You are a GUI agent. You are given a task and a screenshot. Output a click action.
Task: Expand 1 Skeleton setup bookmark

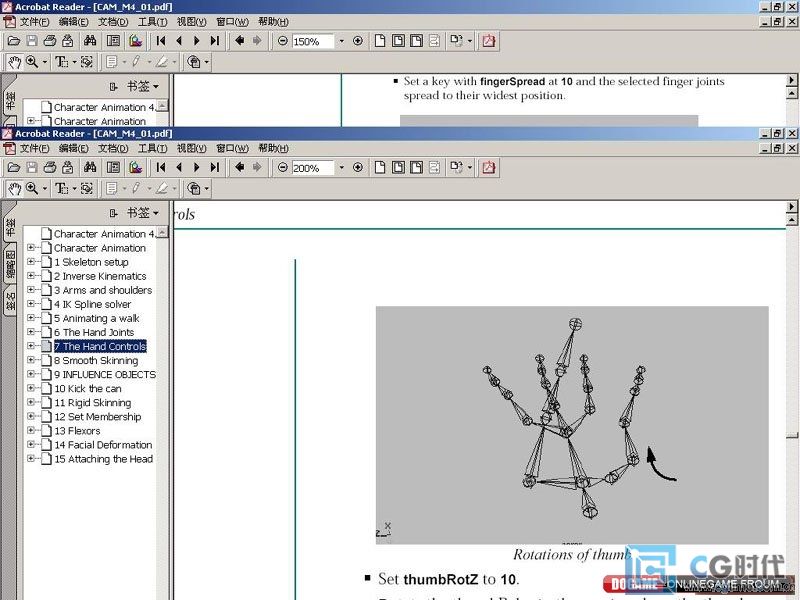tap(31, 262)
